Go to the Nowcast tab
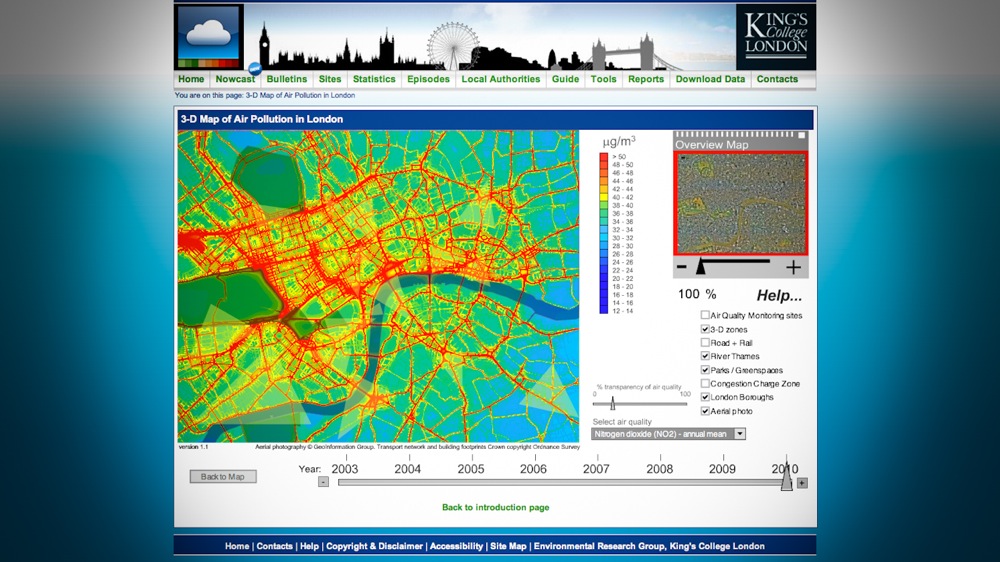Screen dimensions: 1000x562 [235, 79]
